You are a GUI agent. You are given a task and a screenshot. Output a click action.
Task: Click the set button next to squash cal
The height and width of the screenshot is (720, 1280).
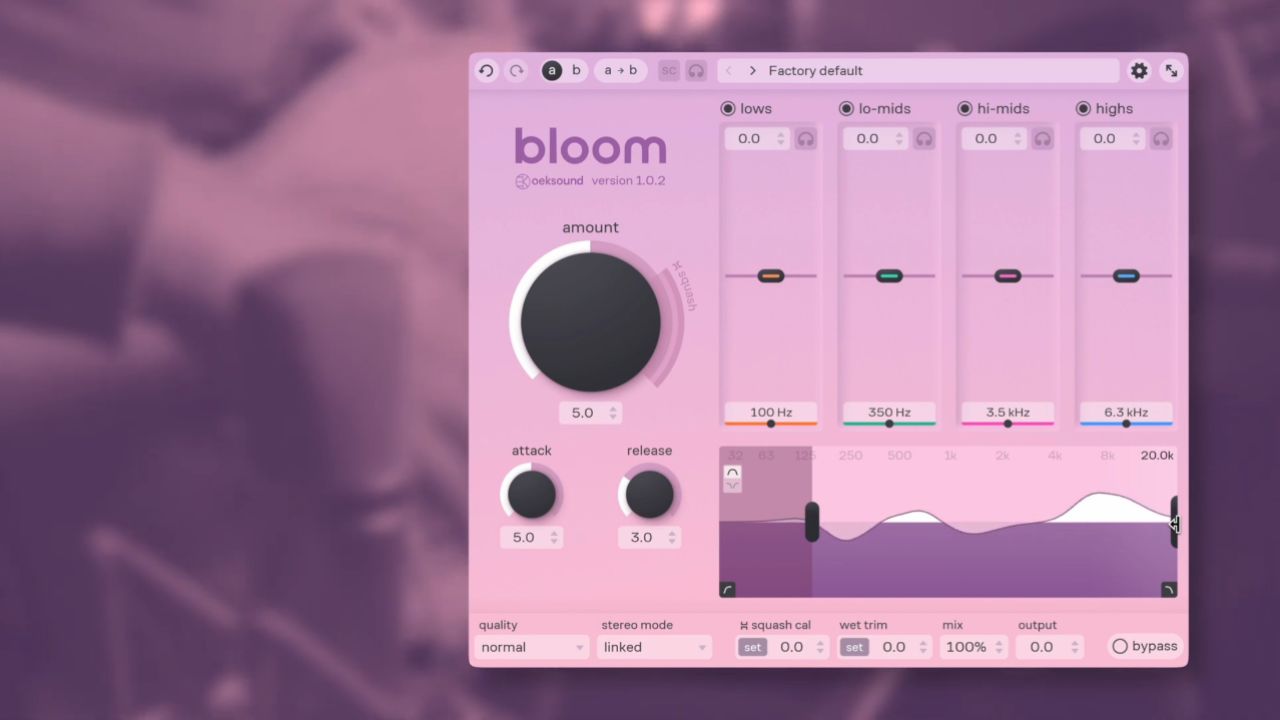[751, 647]
